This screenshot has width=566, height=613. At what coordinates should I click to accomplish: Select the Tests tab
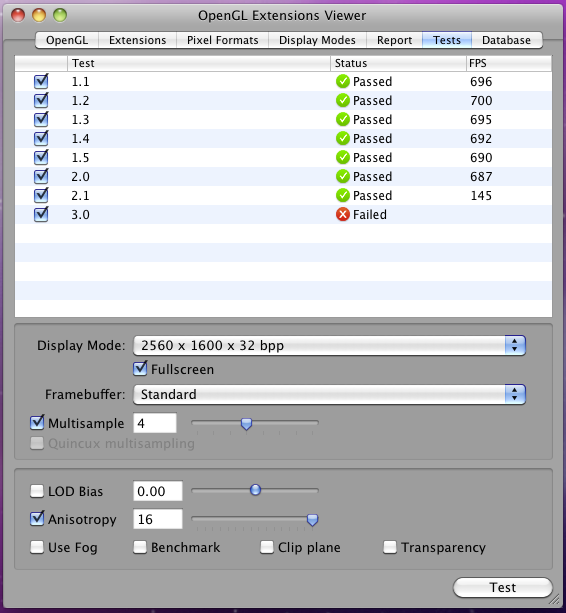(x=447, y=40)
